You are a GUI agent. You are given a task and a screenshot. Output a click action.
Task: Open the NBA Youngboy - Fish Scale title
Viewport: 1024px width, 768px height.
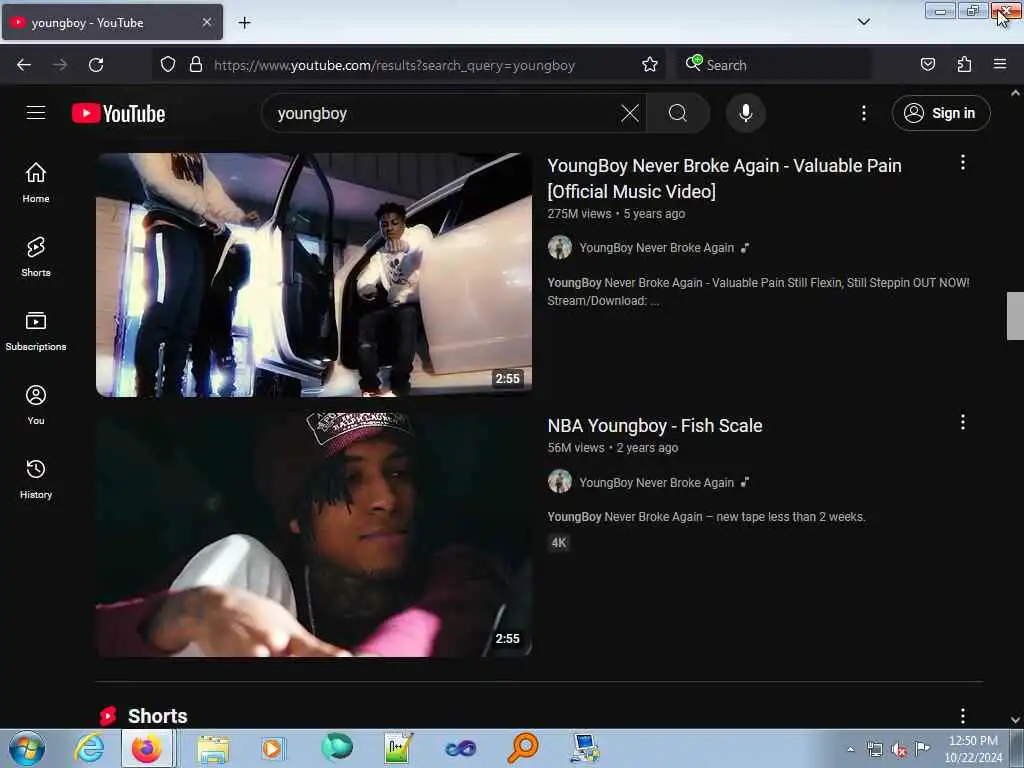click(x=655, y=426)
